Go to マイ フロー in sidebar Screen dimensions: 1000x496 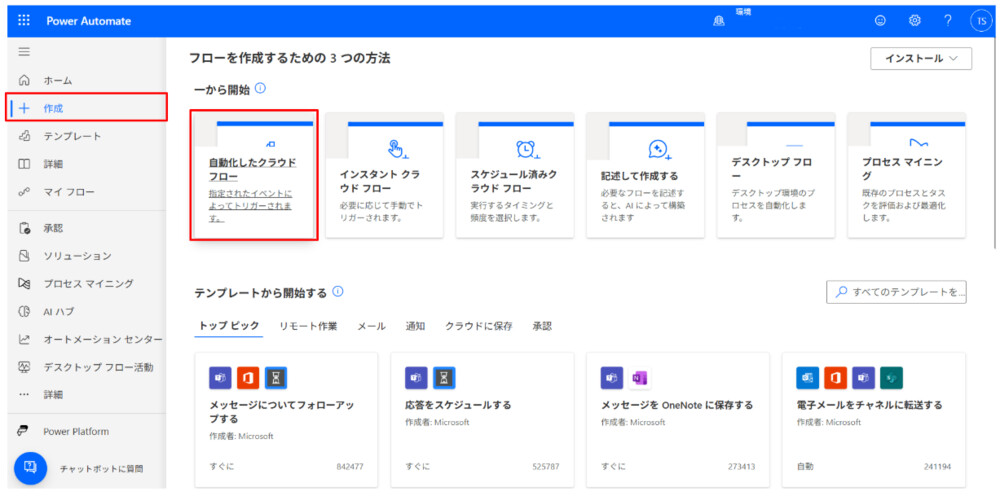pos(68,192)
